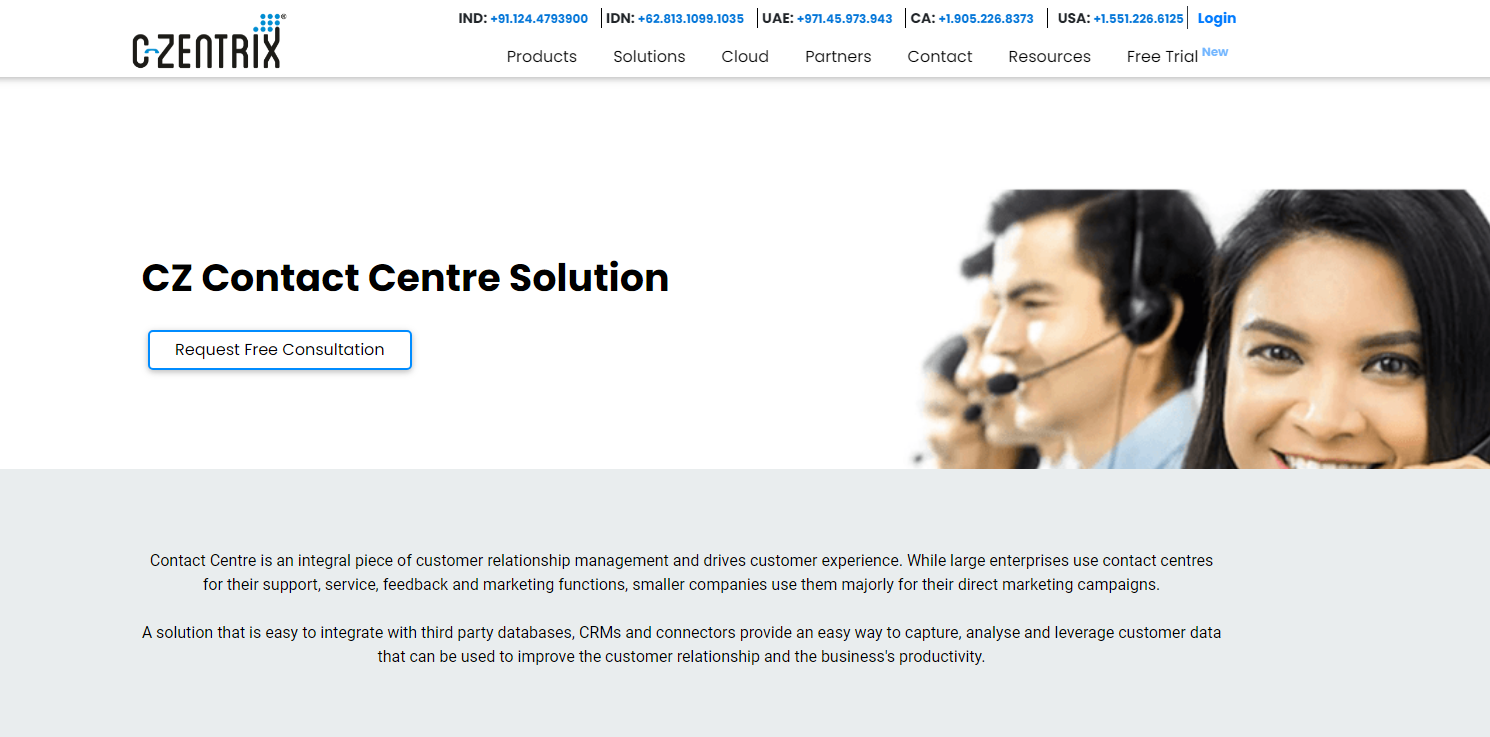The image size is (1490, 737).
Task: Open the Solutions menu
Action: click(649, 57)
